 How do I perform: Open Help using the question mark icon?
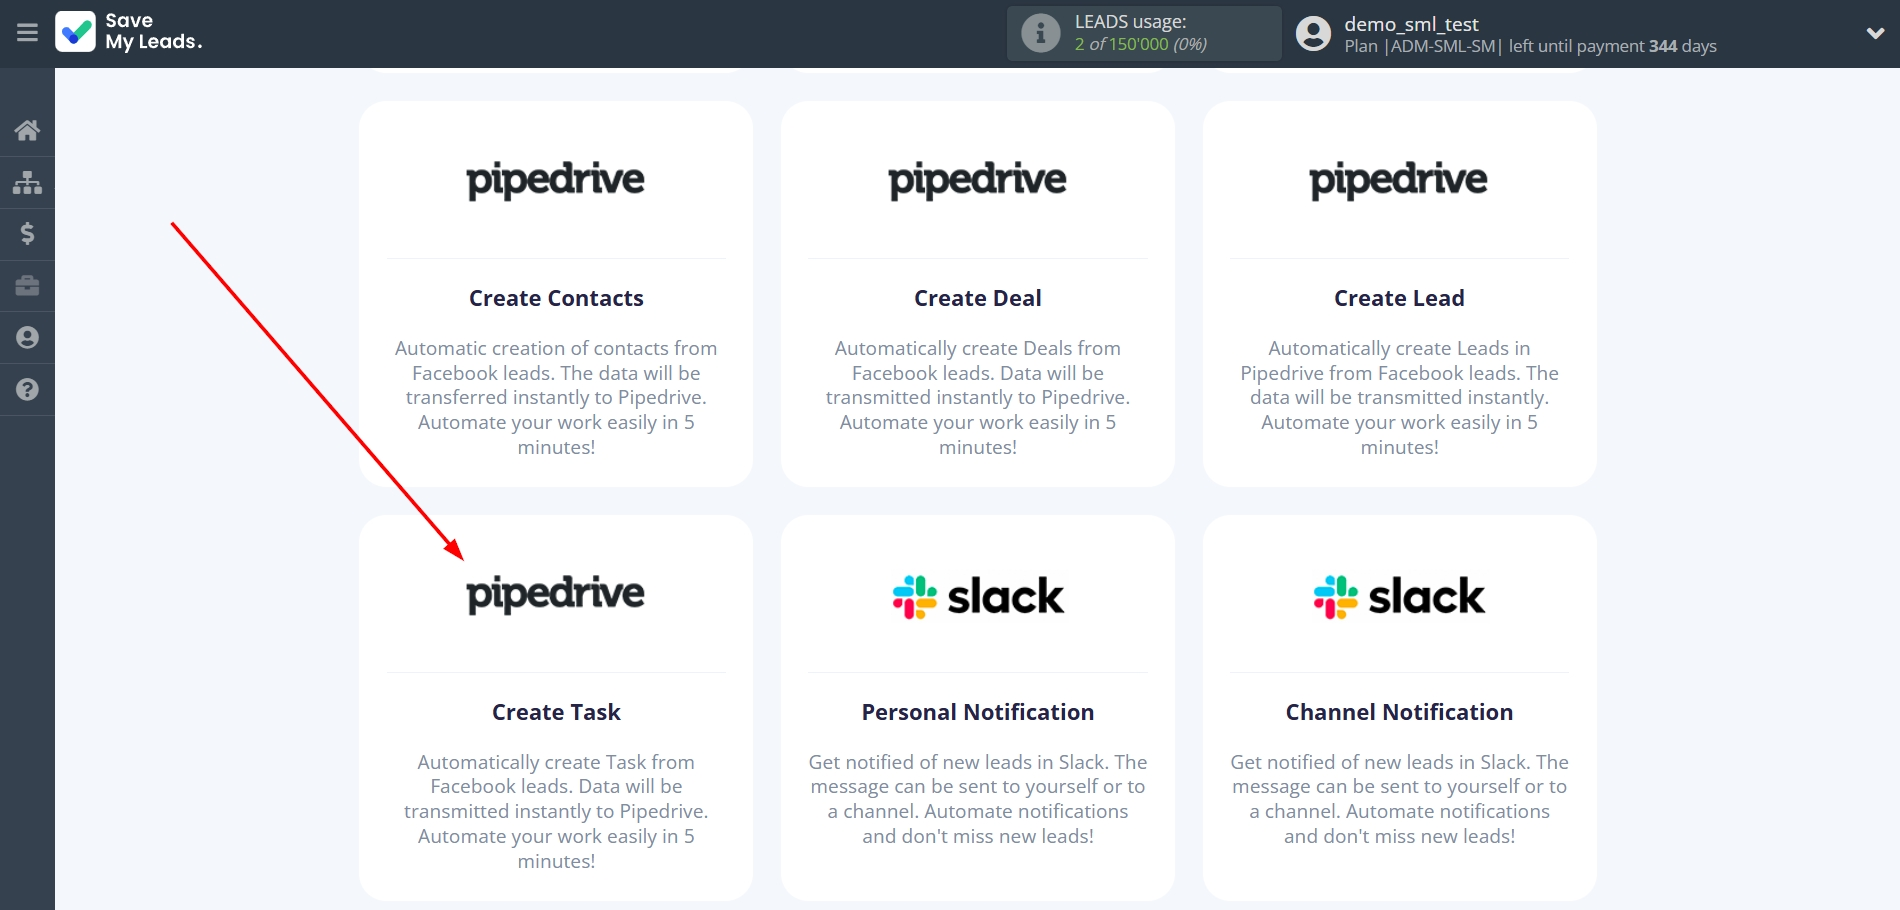click(27, 389)
